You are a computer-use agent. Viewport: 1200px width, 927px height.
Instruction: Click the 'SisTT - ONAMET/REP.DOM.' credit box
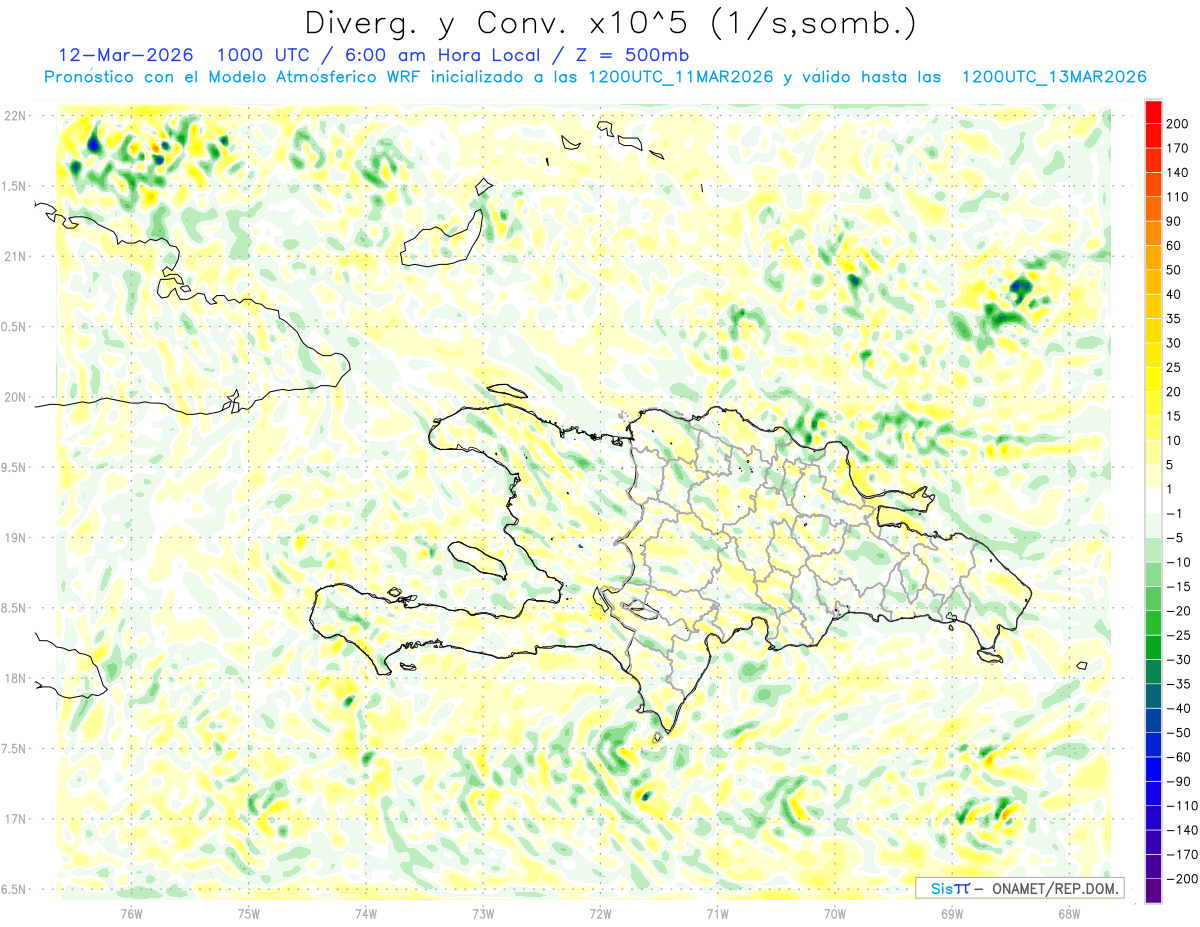click(1019, 888)
